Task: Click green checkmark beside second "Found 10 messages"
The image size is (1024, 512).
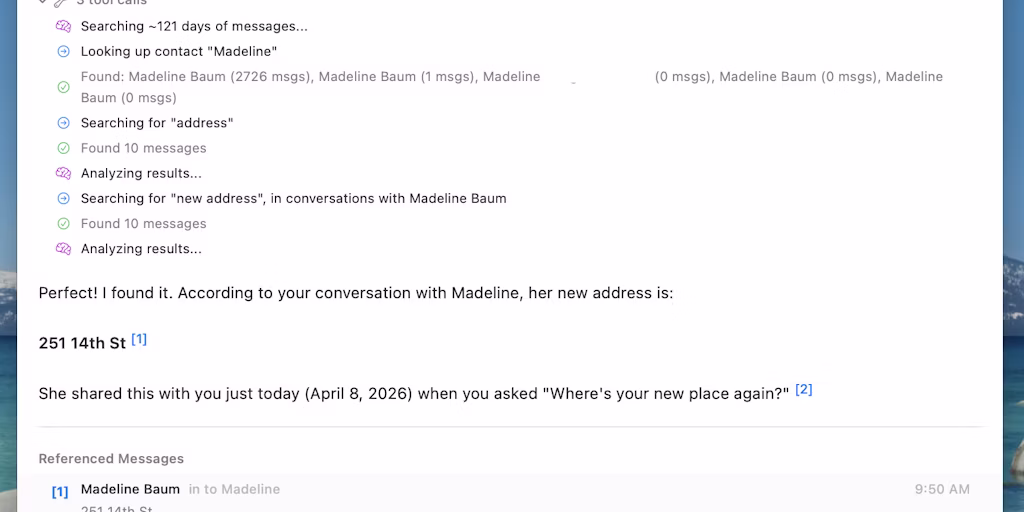Action: (64, 224)
